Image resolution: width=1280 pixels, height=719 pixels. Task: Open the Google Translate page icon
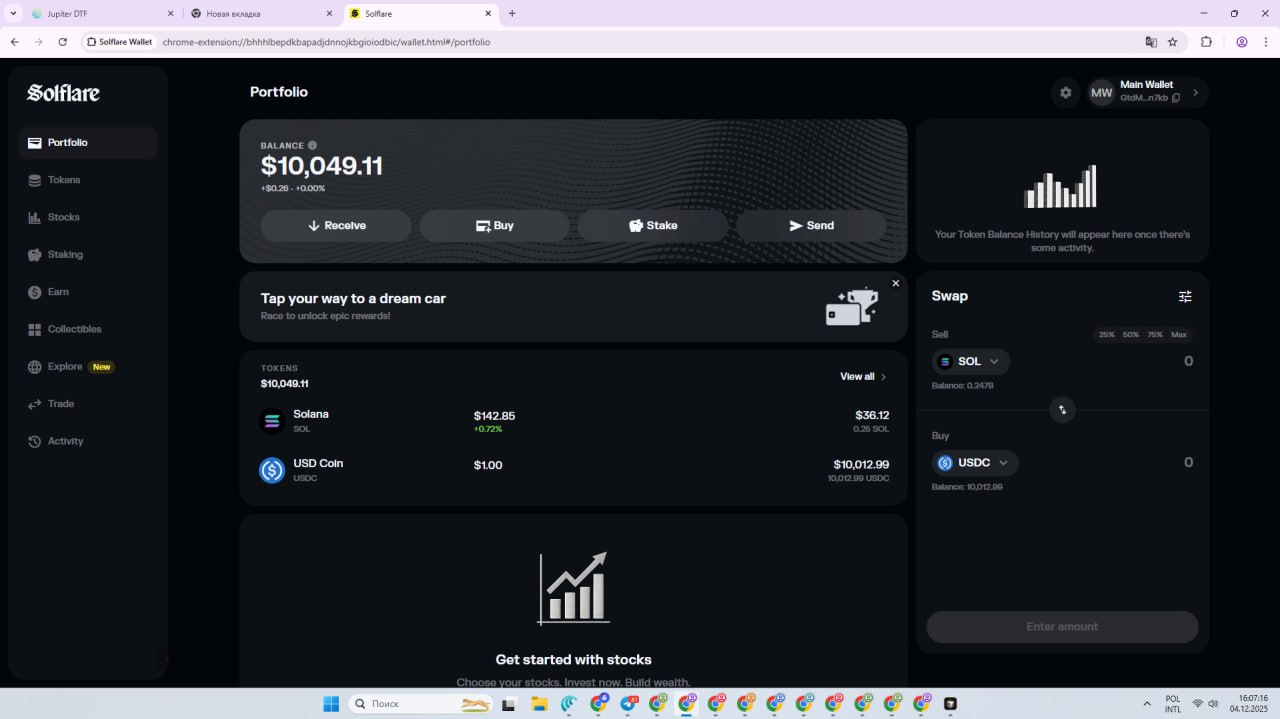tap(1151, 42)
